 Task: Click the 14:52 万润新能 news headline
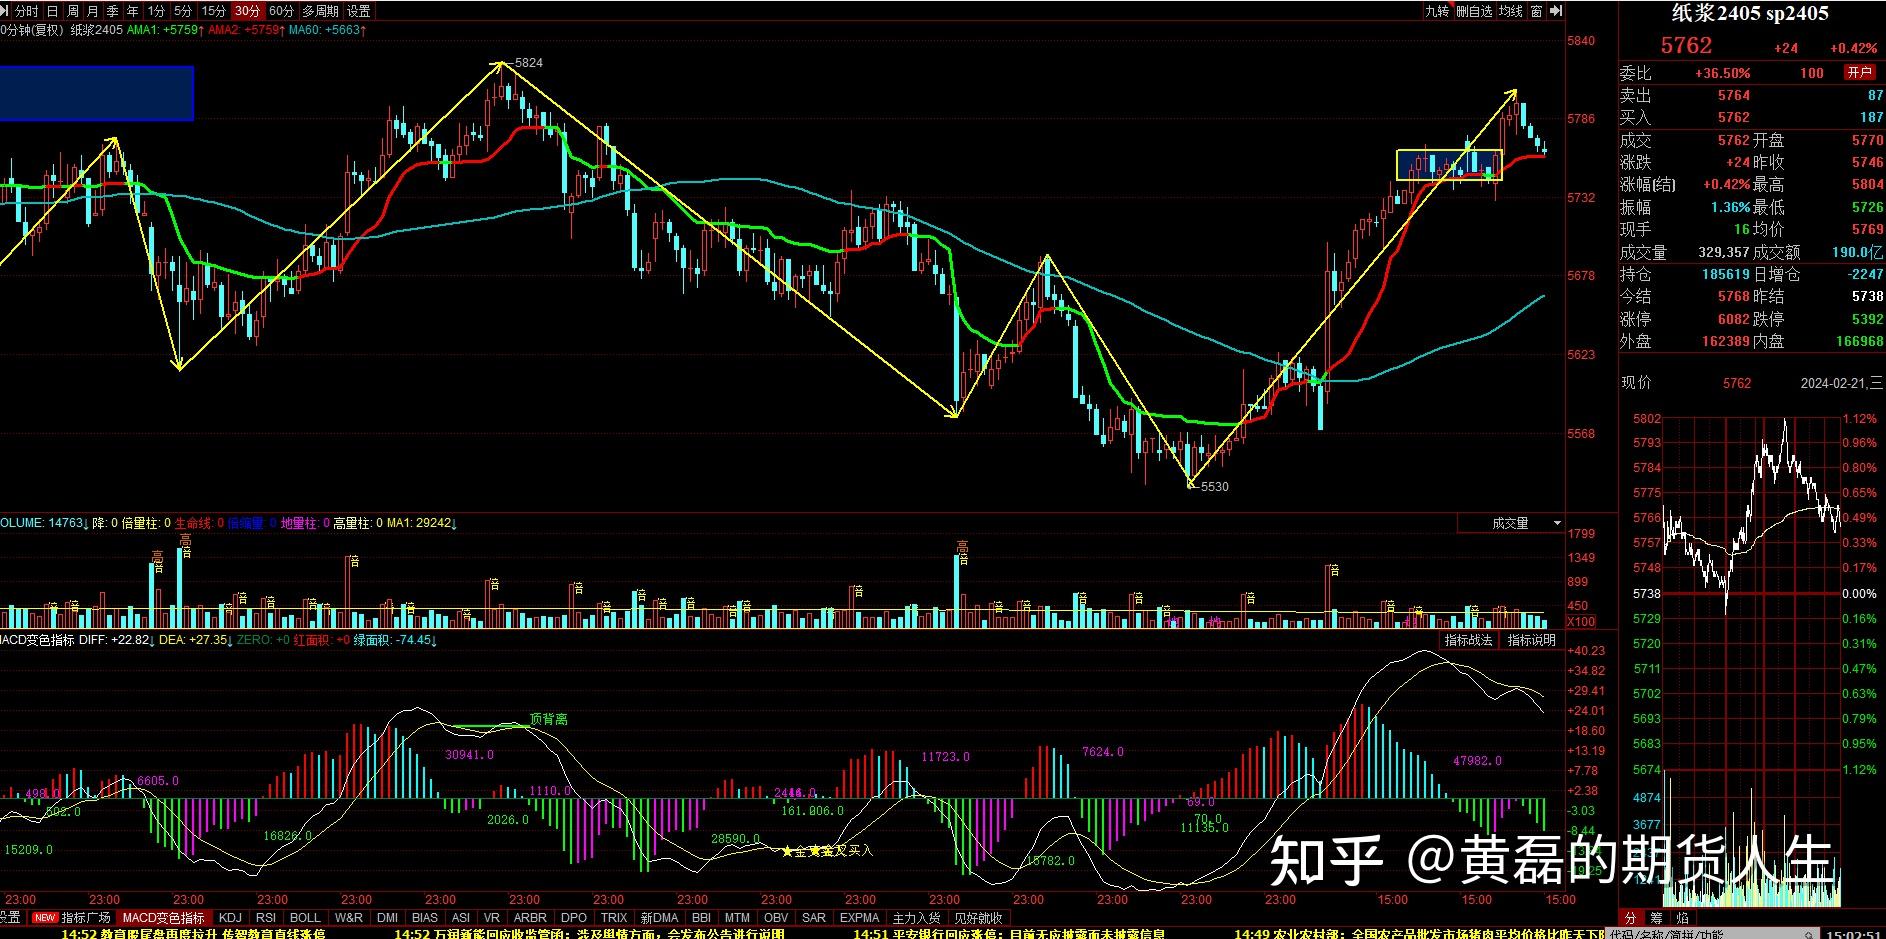pyautogui.click(x=589, y=933)
